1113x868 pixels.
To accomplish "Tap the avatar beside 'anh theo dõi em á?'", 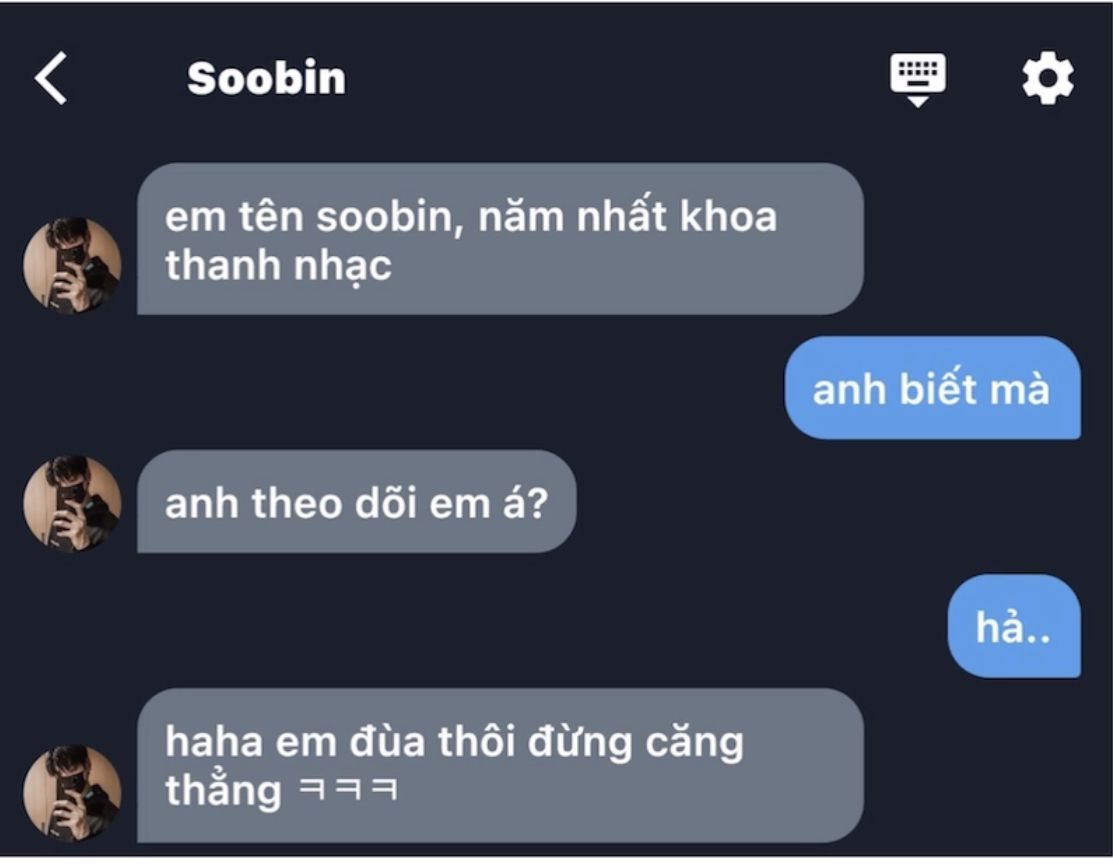I will point(72,503).
